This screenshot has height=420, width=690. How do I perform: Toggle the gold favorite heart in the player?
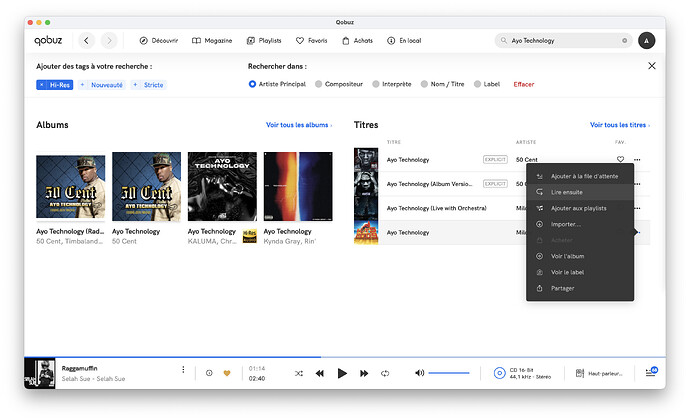(x=227, y=373)
